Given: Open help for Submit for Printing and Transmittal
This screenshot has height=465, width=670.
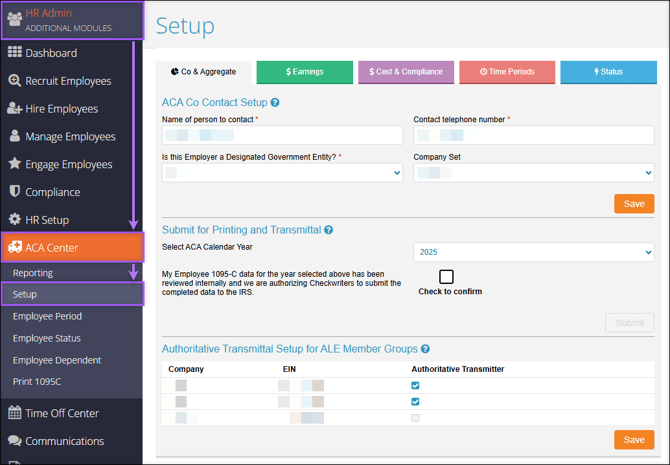Looking at the screenshot, I should pyautogui.click(x=328, y=230).
